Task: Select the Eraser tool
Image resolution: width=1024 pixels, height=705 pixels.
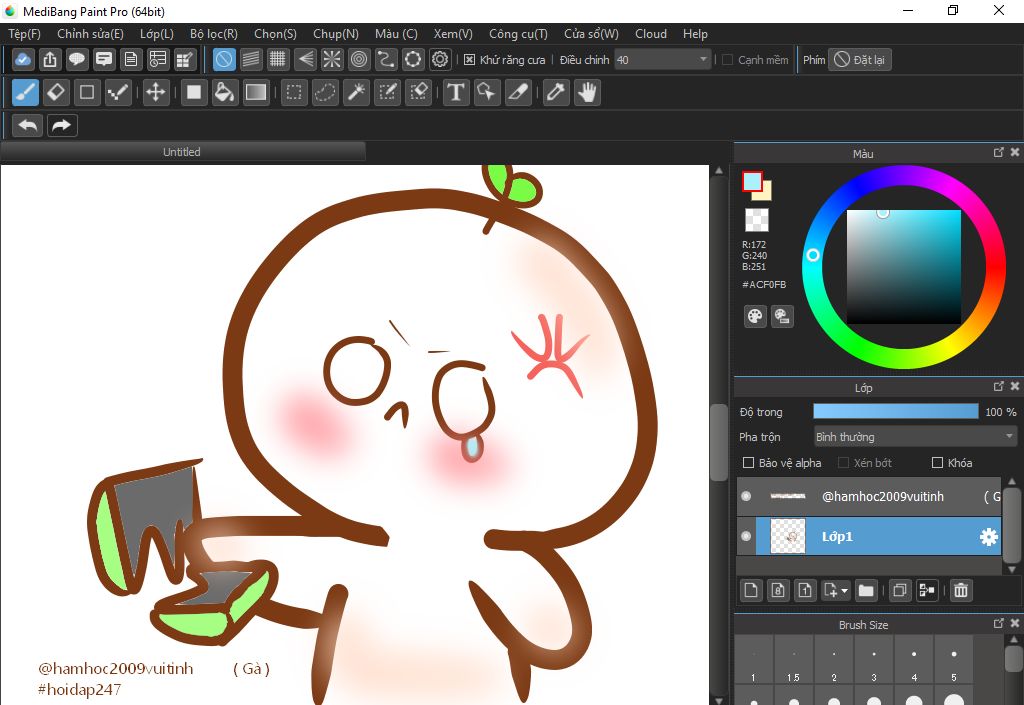Action: pyautogui.click(x=56, y=92)
